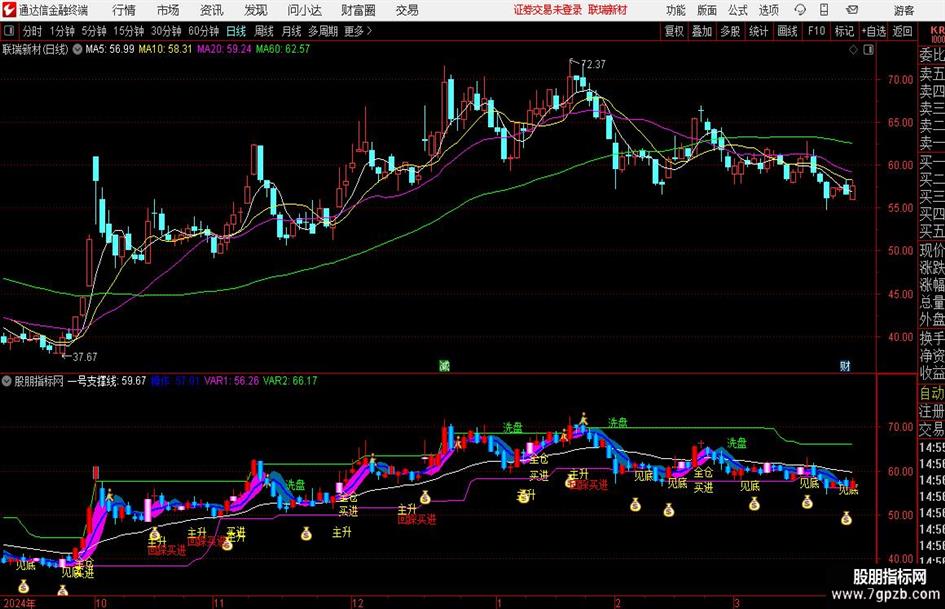945x609 pixels.
Task: Toggle the right info panel icon
Action: 868,50
